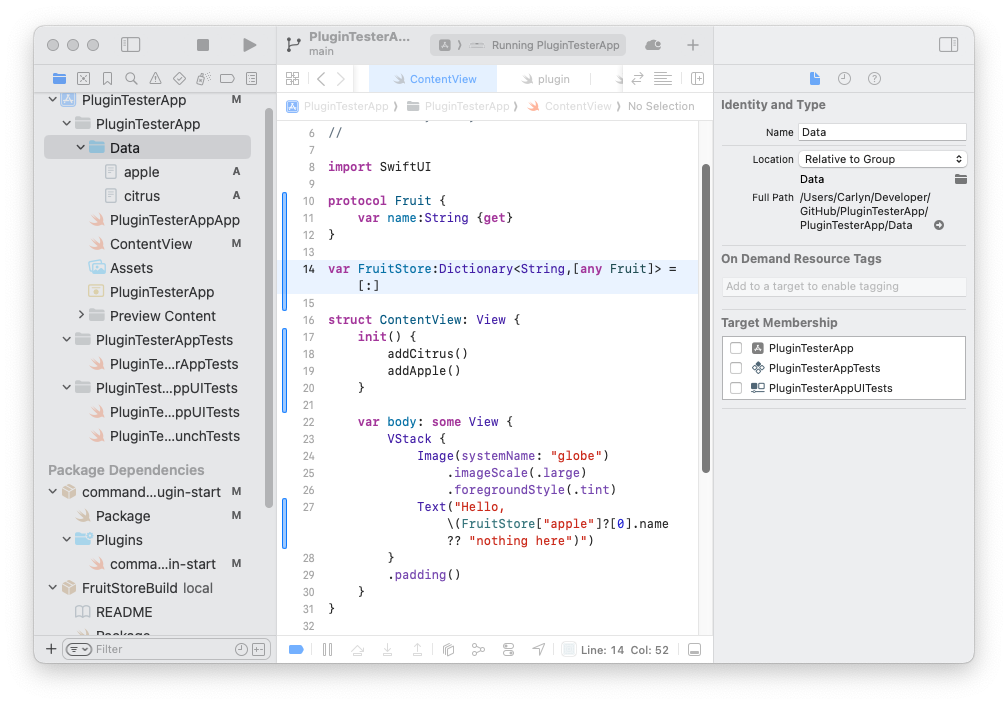This screenshot has width=1008, height=705.
Task: Show the Issue navigator warning icon
Action: click(x=155, y=78)
